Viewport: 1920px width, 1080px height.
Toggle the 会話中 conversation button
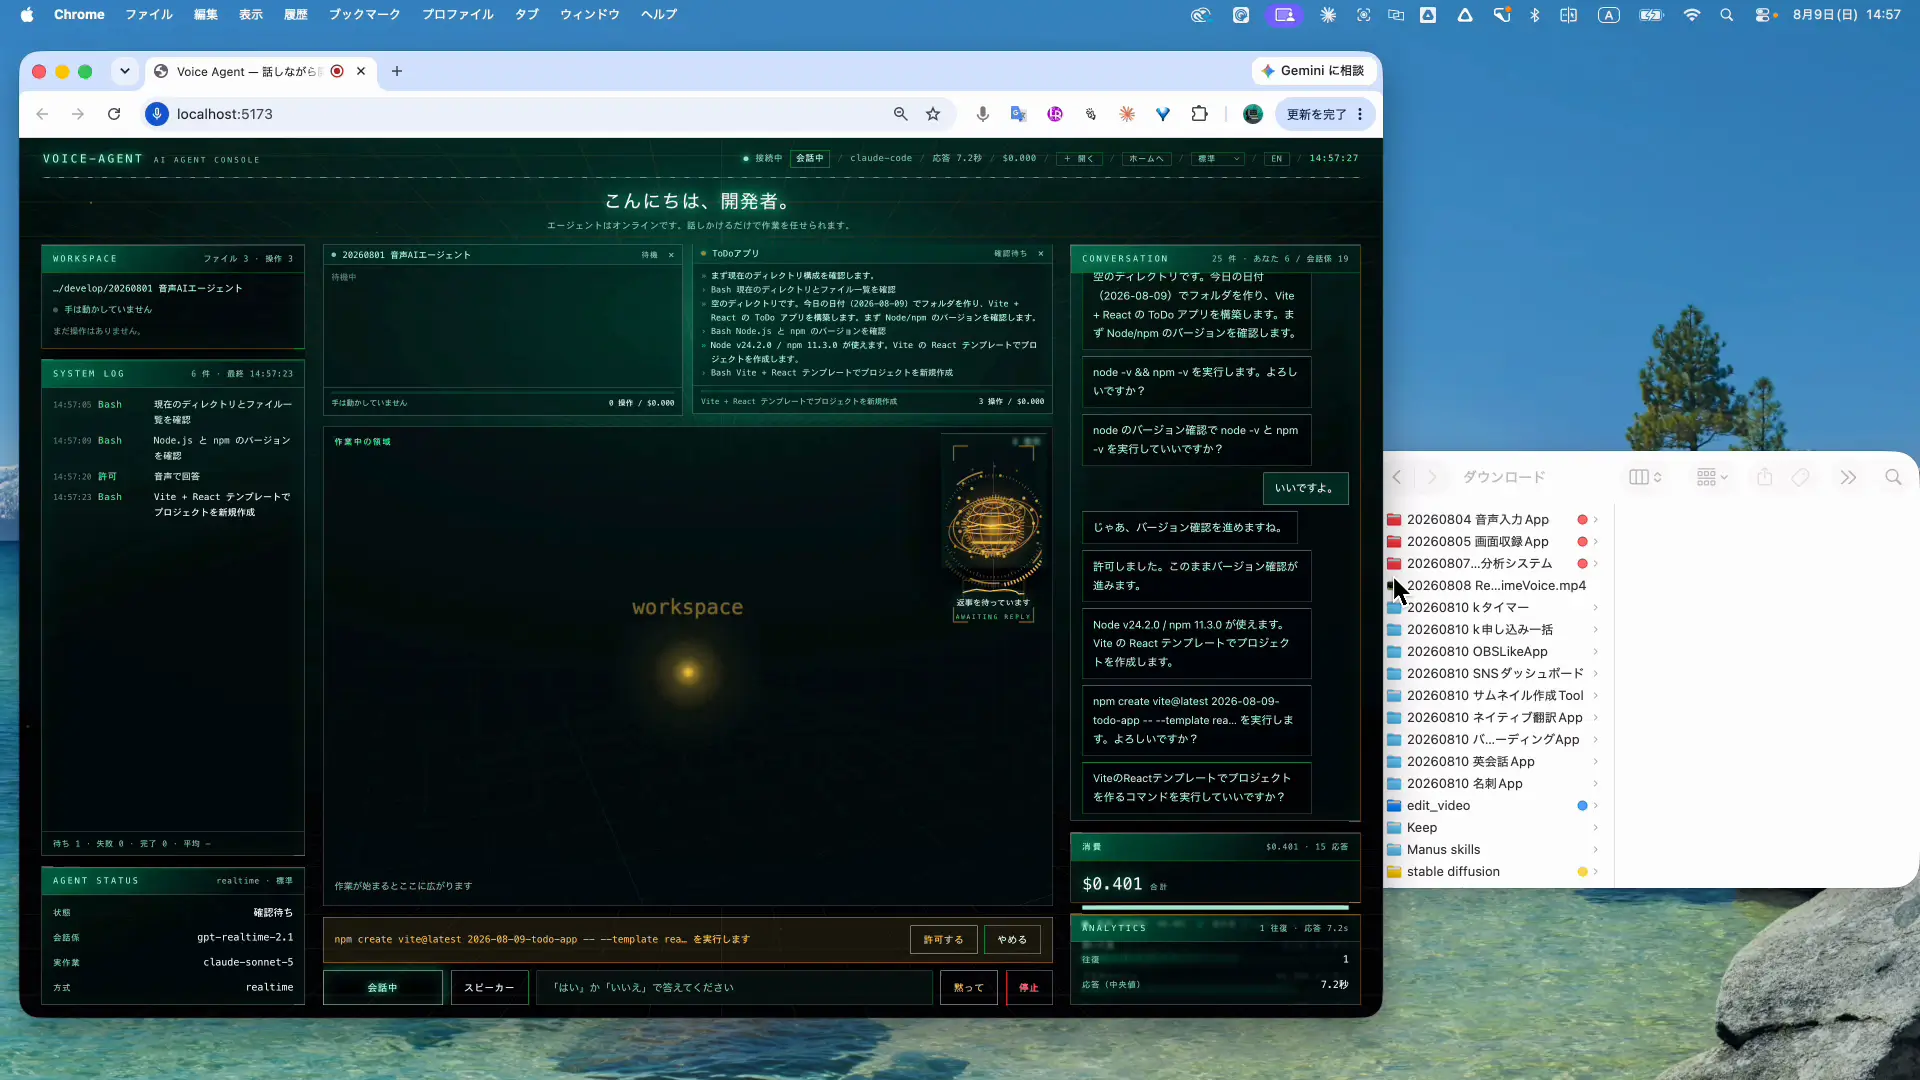tap(382, 987)
